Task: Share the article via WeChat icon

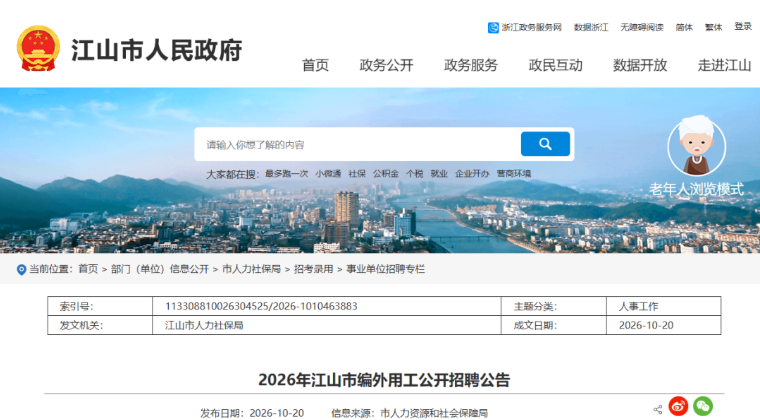Action: click(703, 406)
